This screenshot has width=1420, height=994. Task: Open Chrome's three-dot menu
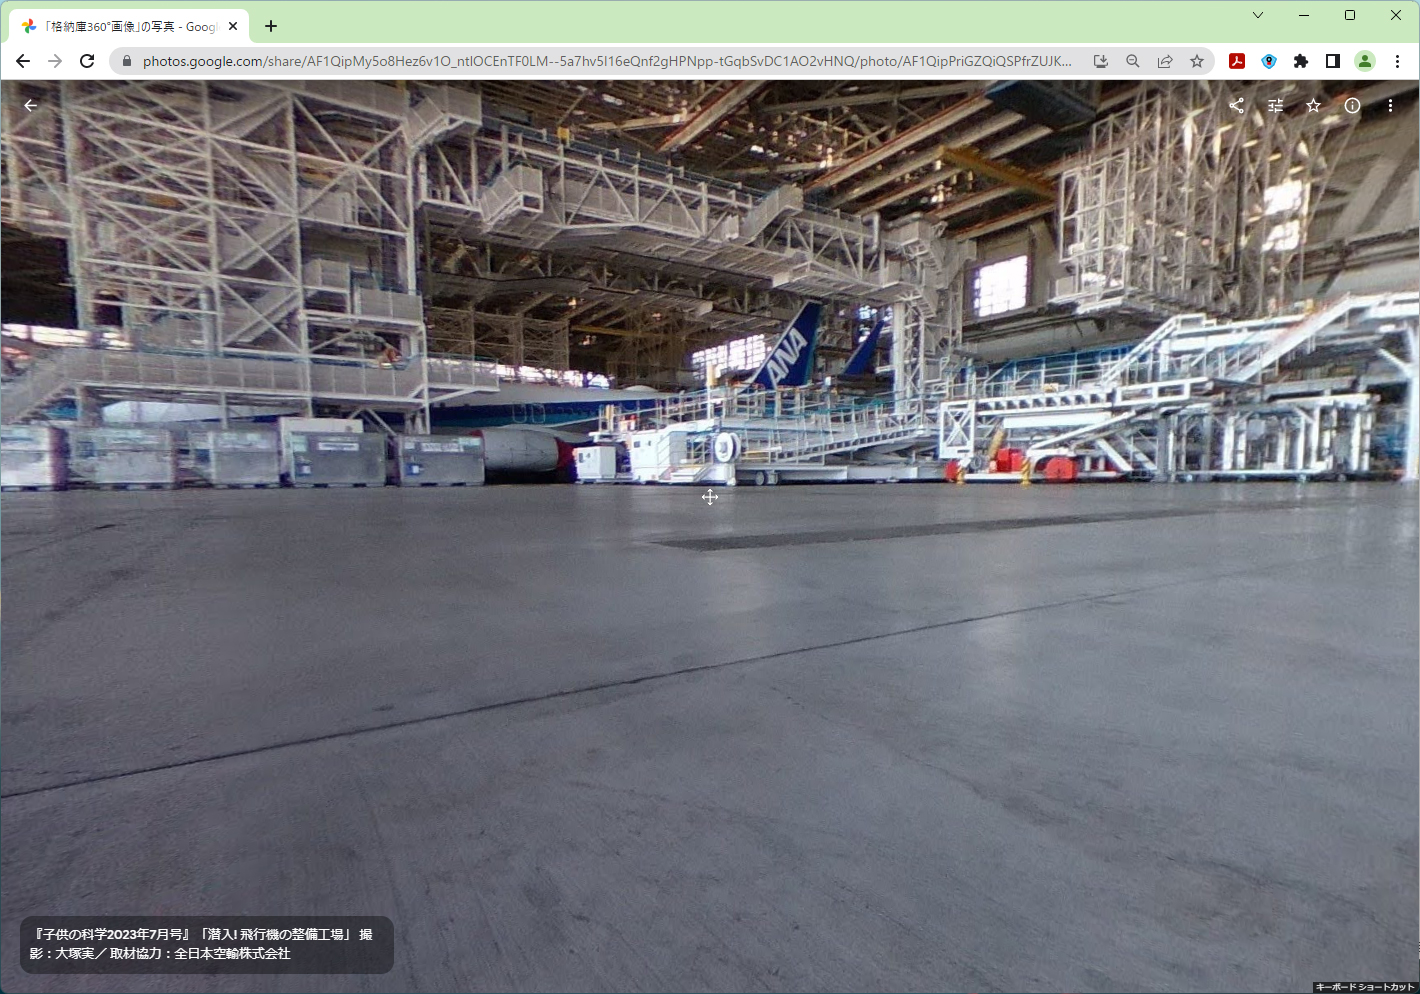1397,61
